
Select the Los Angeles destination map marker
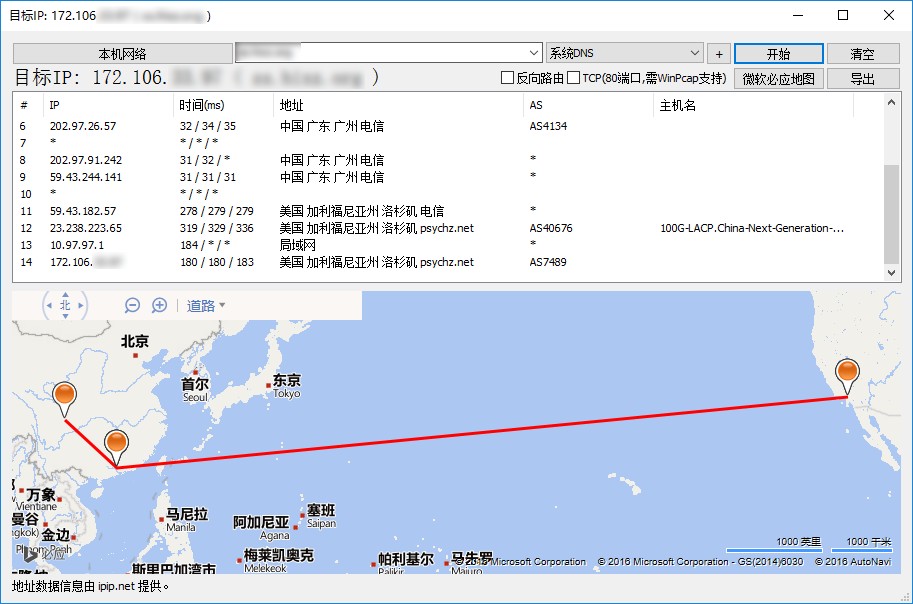coord(847,373)
